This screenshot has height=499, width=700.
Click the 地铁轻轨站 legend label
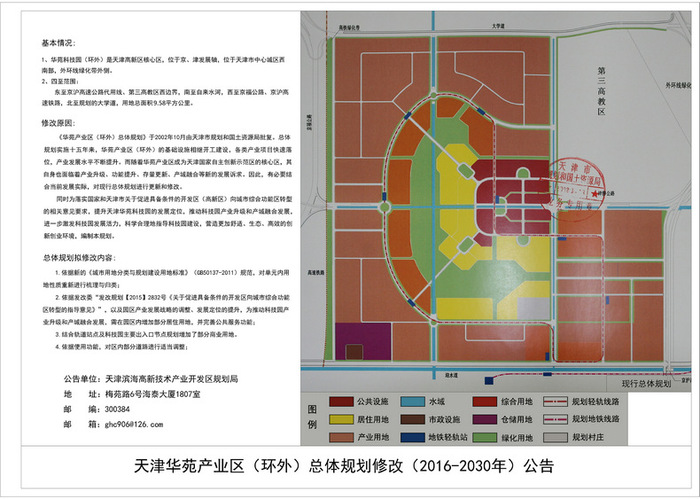point(448,437)
